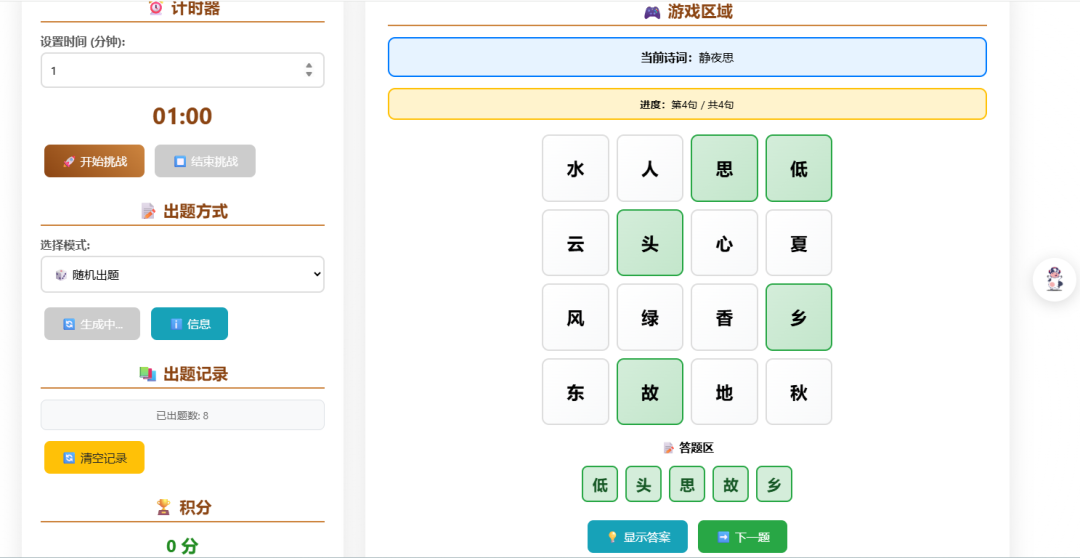1080x558 pixels.
Task: Increase minutes with the stepper up arrow
Action: 309,65
